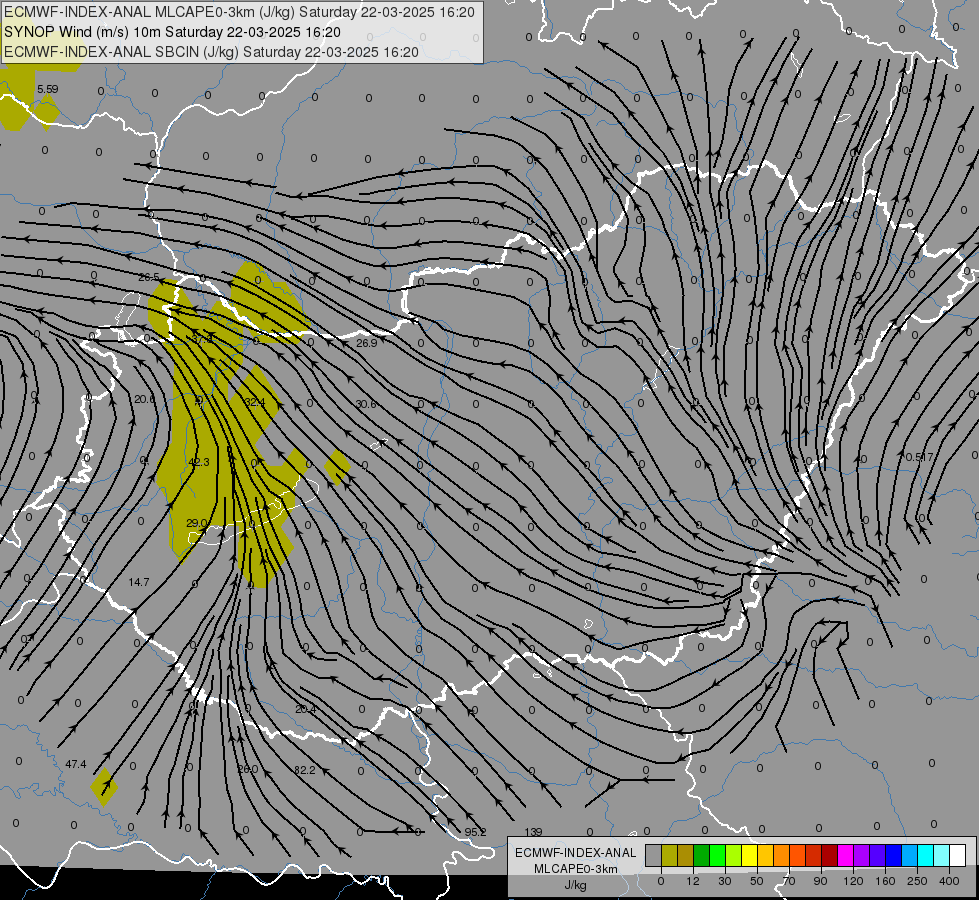The height and width of the screenshot is (900, 979).
Task: Click the 400 tick label on the color scale
Action: click(949, 881)
